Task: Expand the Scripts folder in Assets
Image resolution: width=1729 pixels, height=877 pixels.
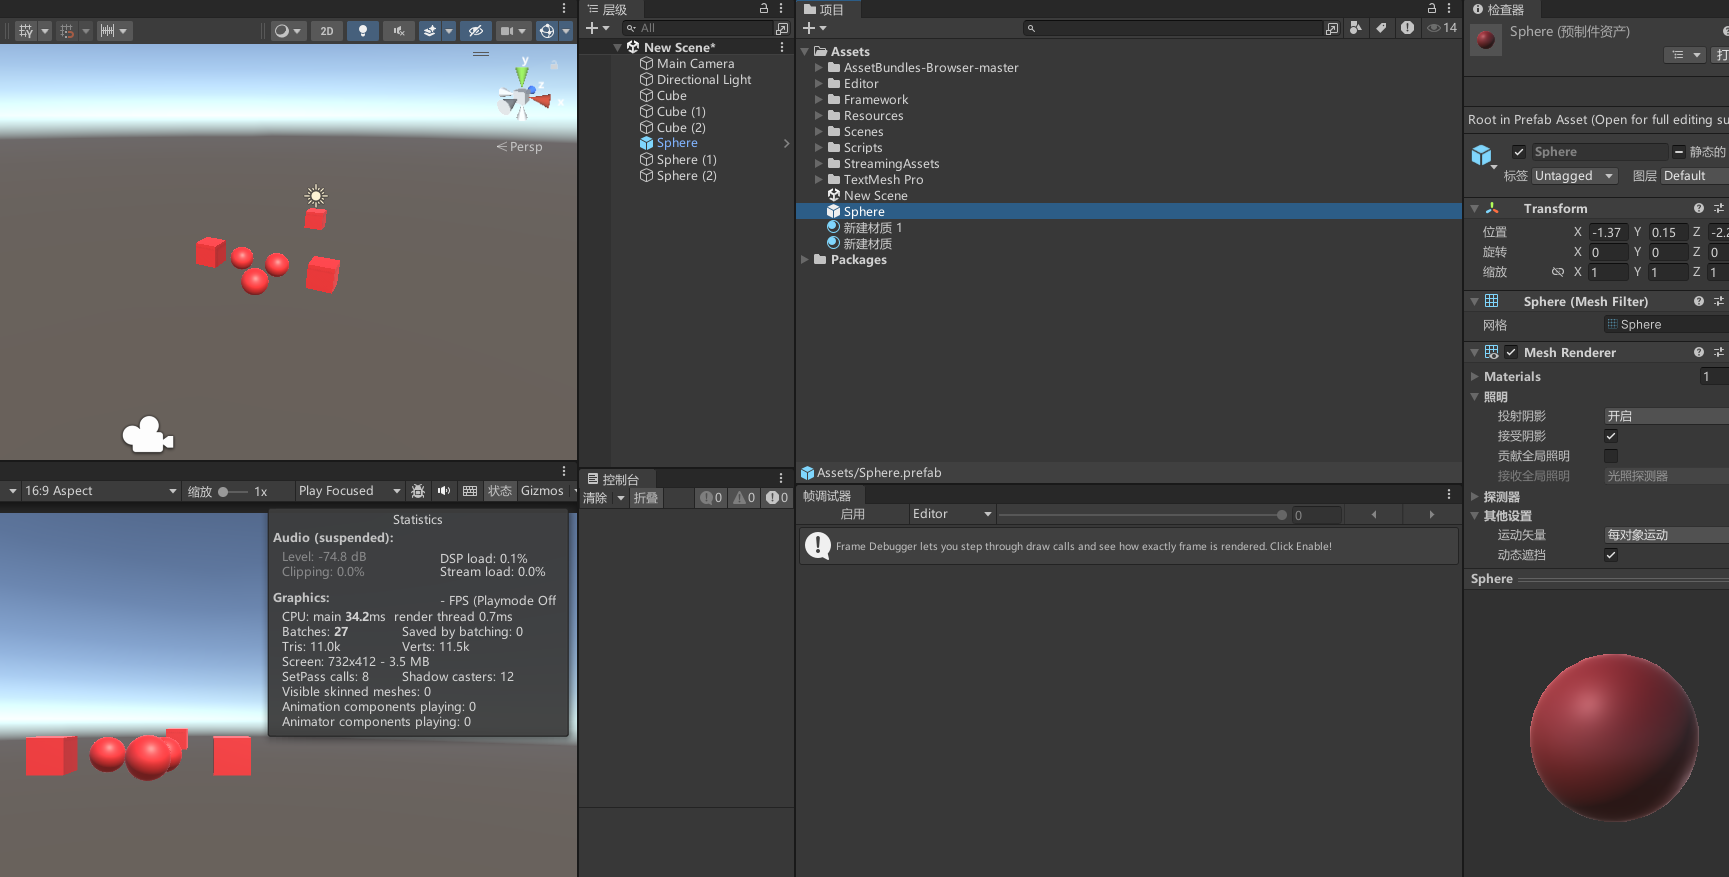Action: pos(819,148)
